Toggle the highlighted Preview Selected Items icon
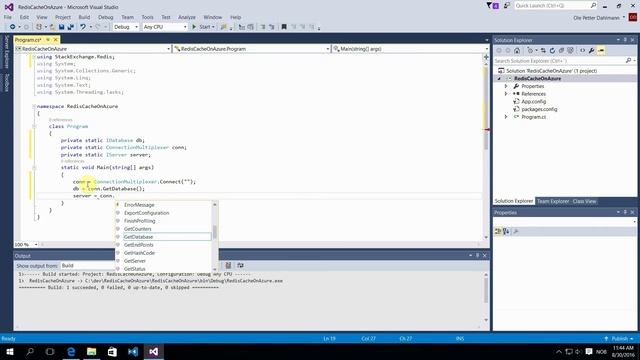 click(x=601, y=51)
